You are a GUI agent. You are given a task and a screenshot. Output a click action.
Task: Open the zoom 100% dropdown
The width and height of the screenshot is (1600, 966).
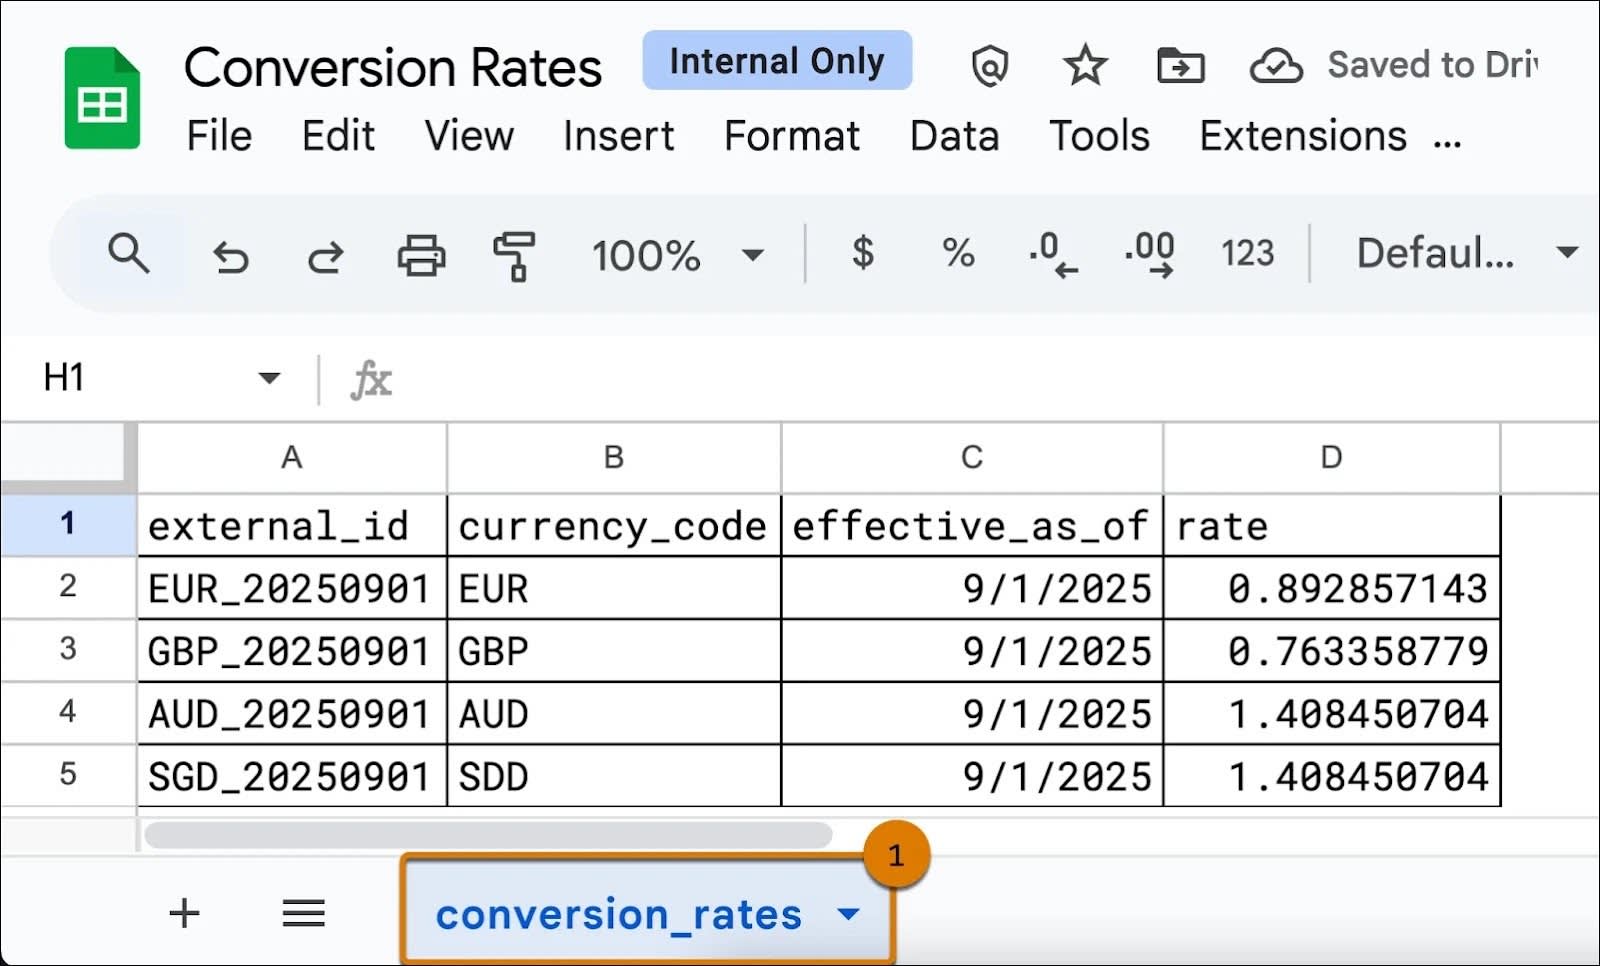(x=677, y=255)
